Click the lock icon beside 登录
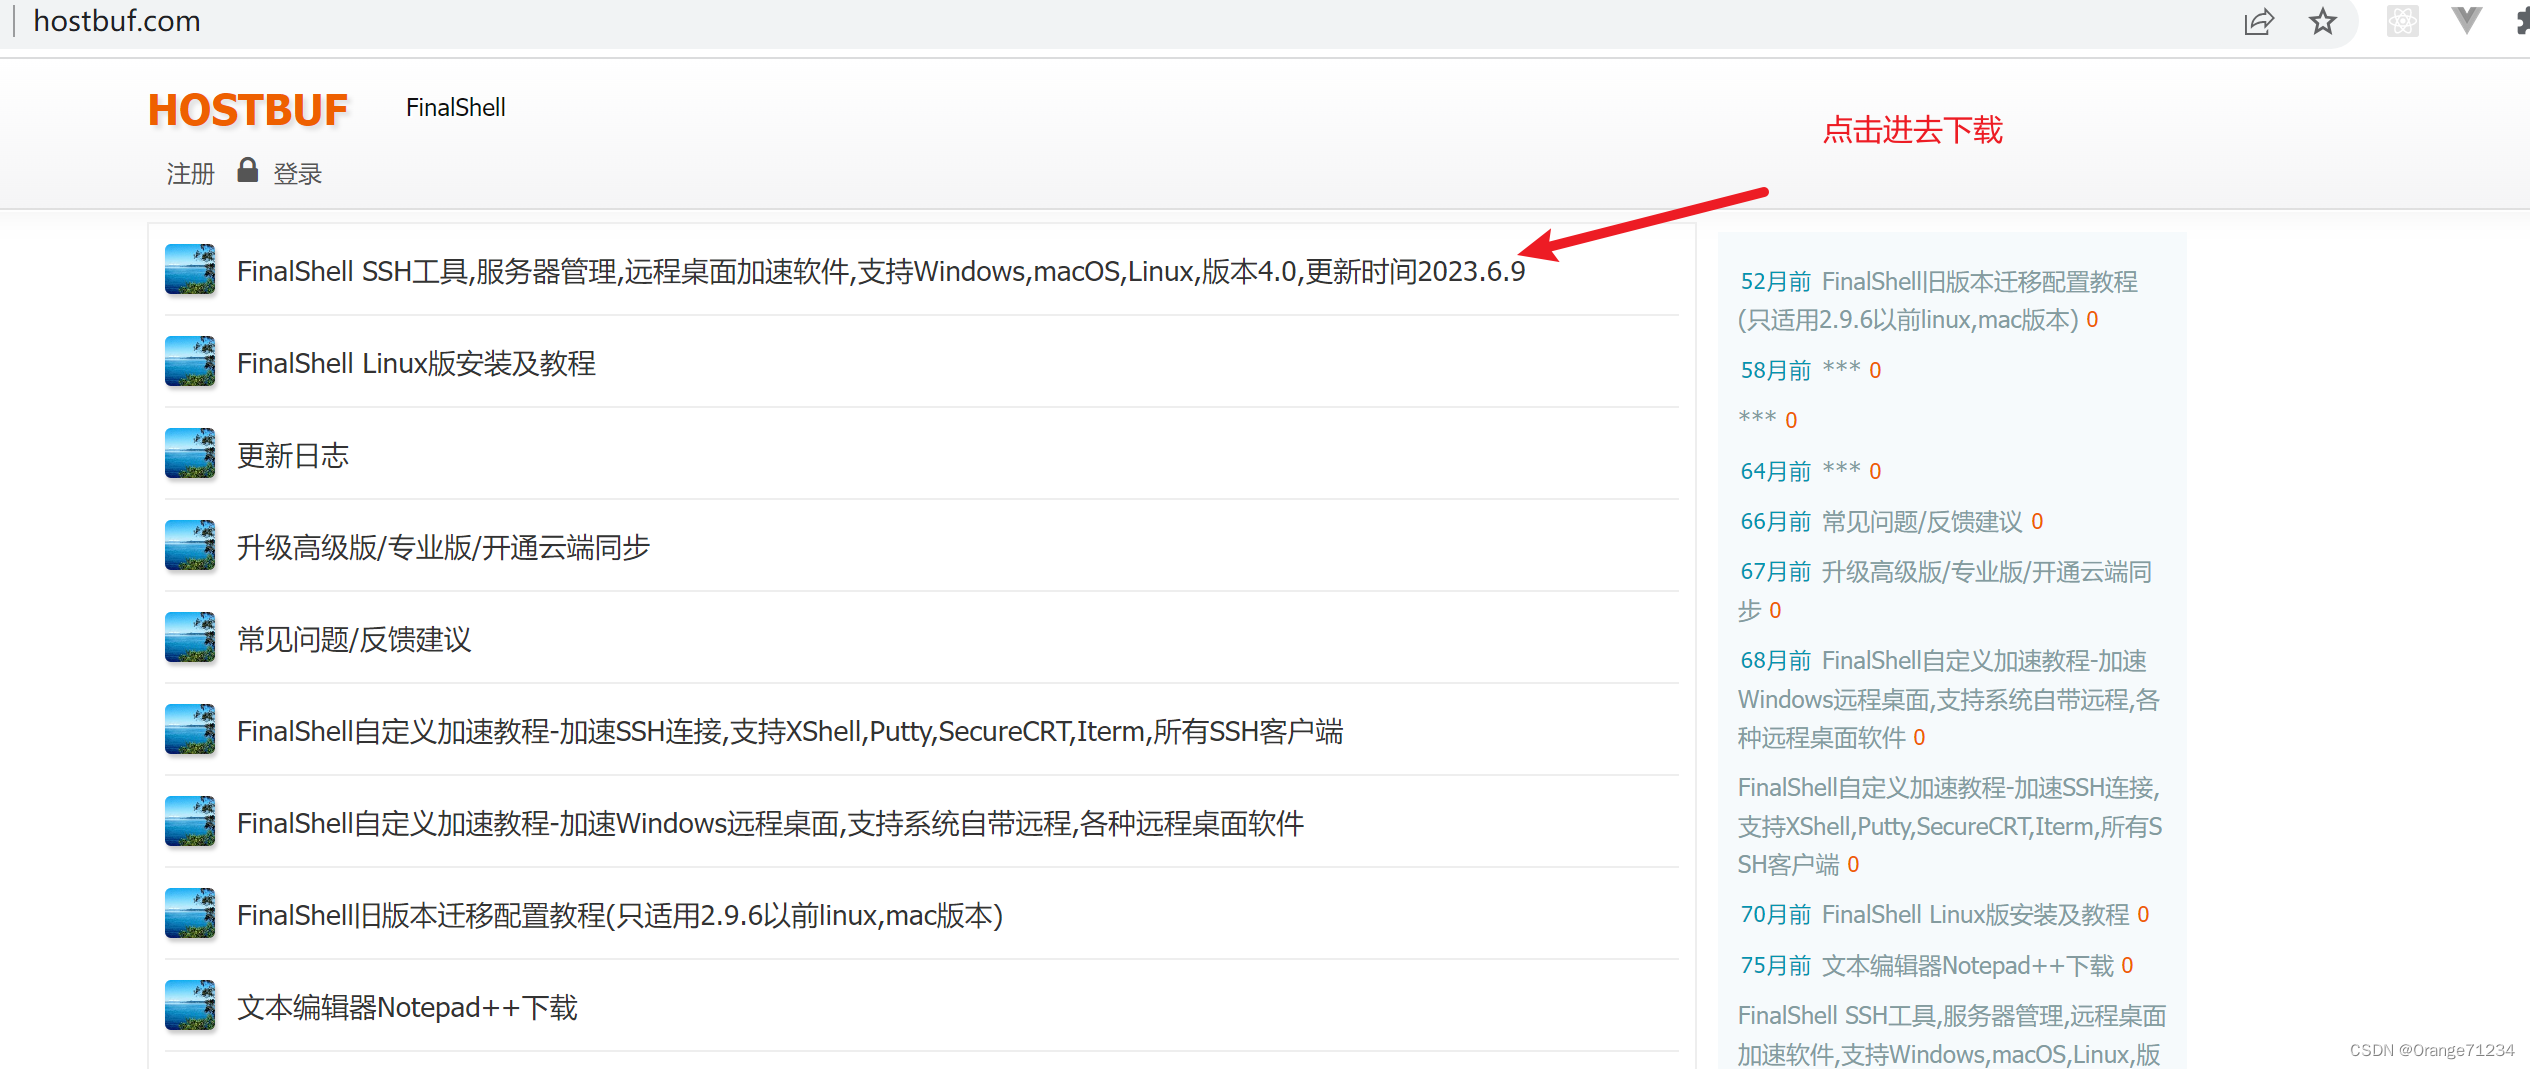2530x1069 pixels. point(248,170)
